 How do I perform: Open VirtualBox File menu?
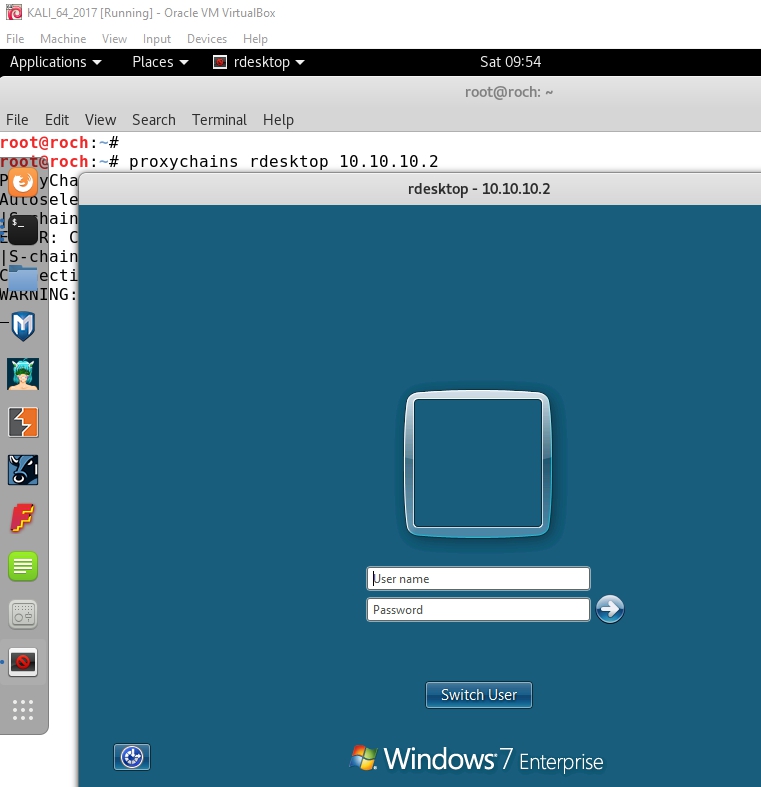pos(15,39)
